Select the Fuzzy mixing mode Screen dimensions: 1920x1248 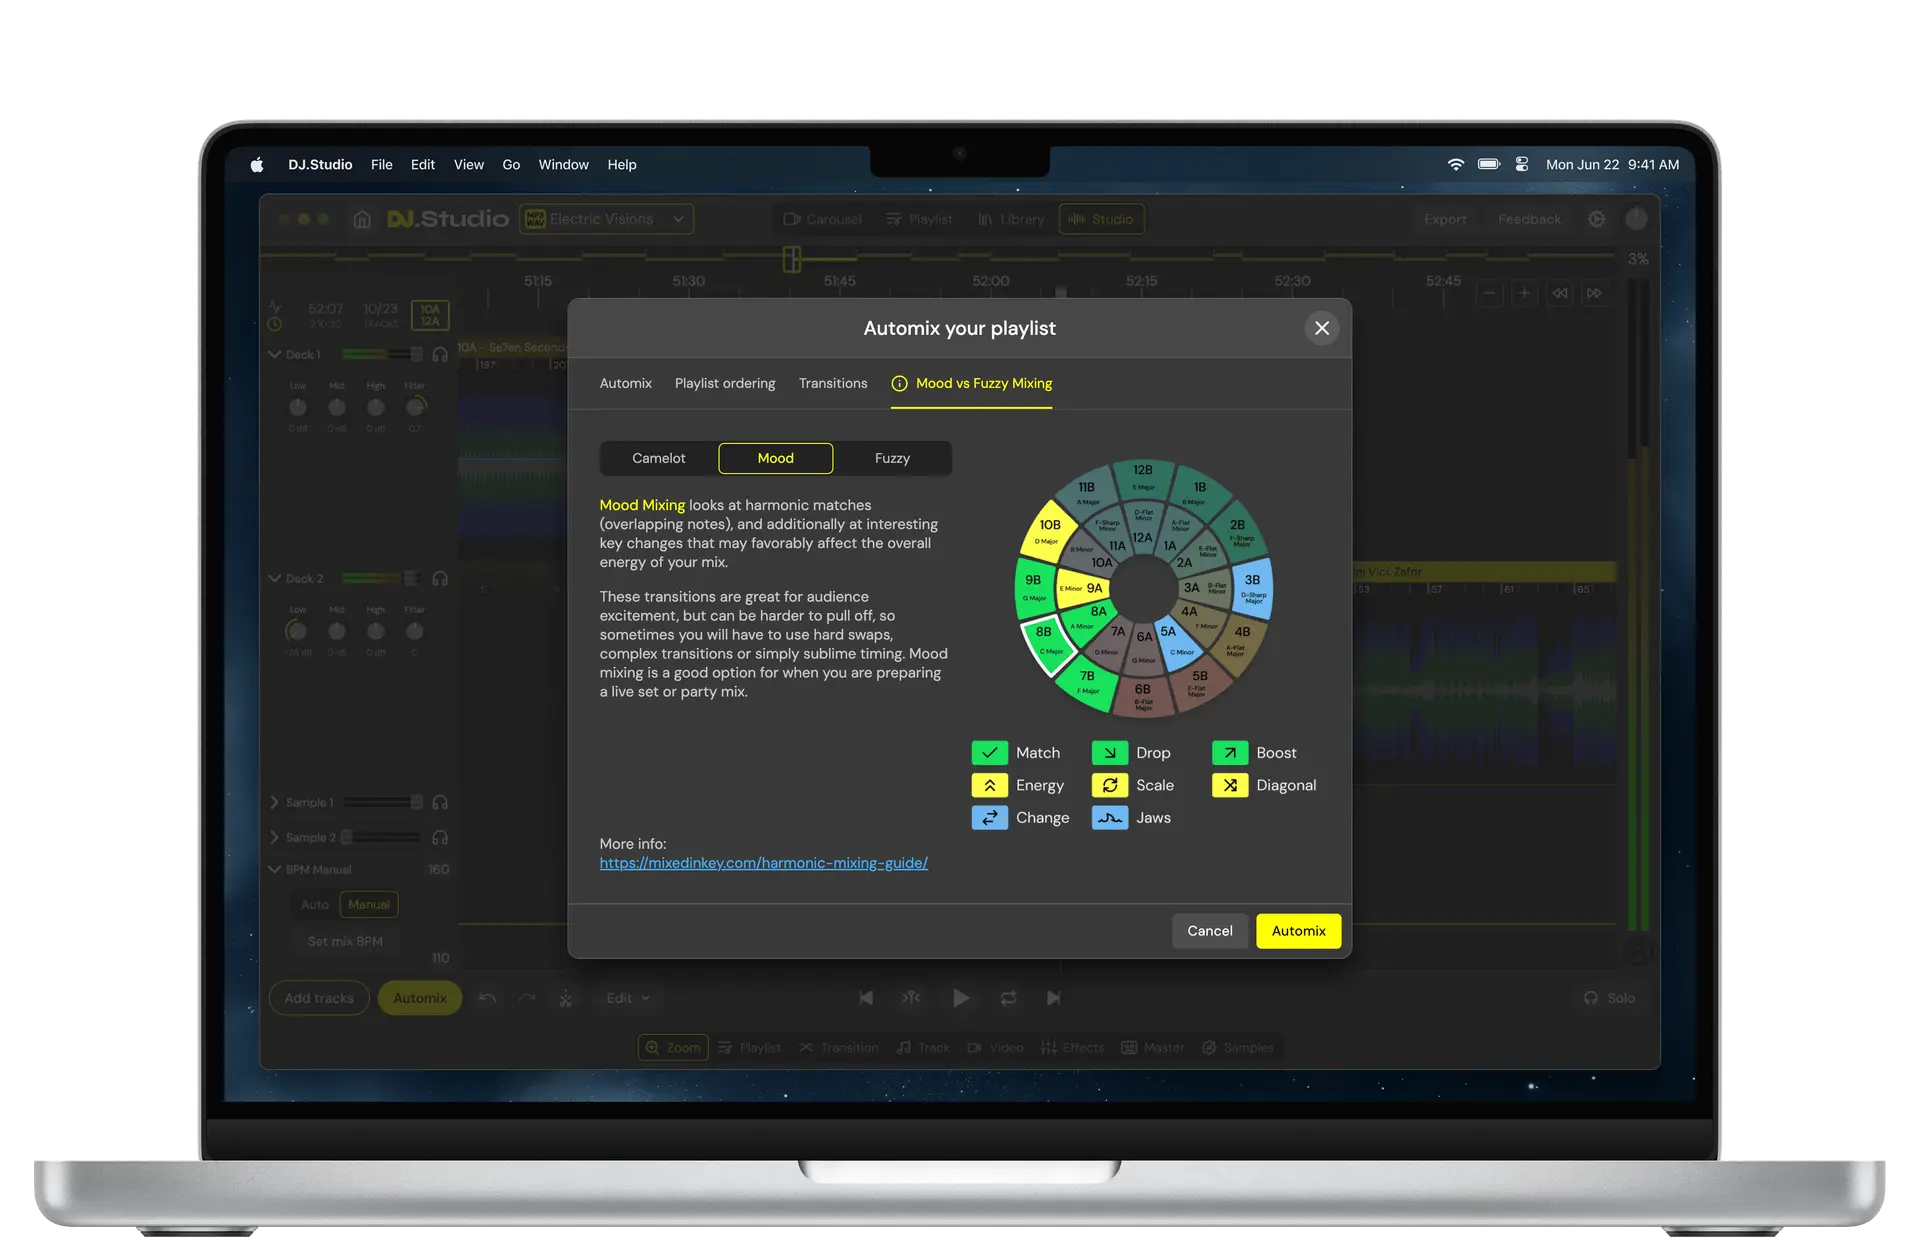click(x=893, y=459)
